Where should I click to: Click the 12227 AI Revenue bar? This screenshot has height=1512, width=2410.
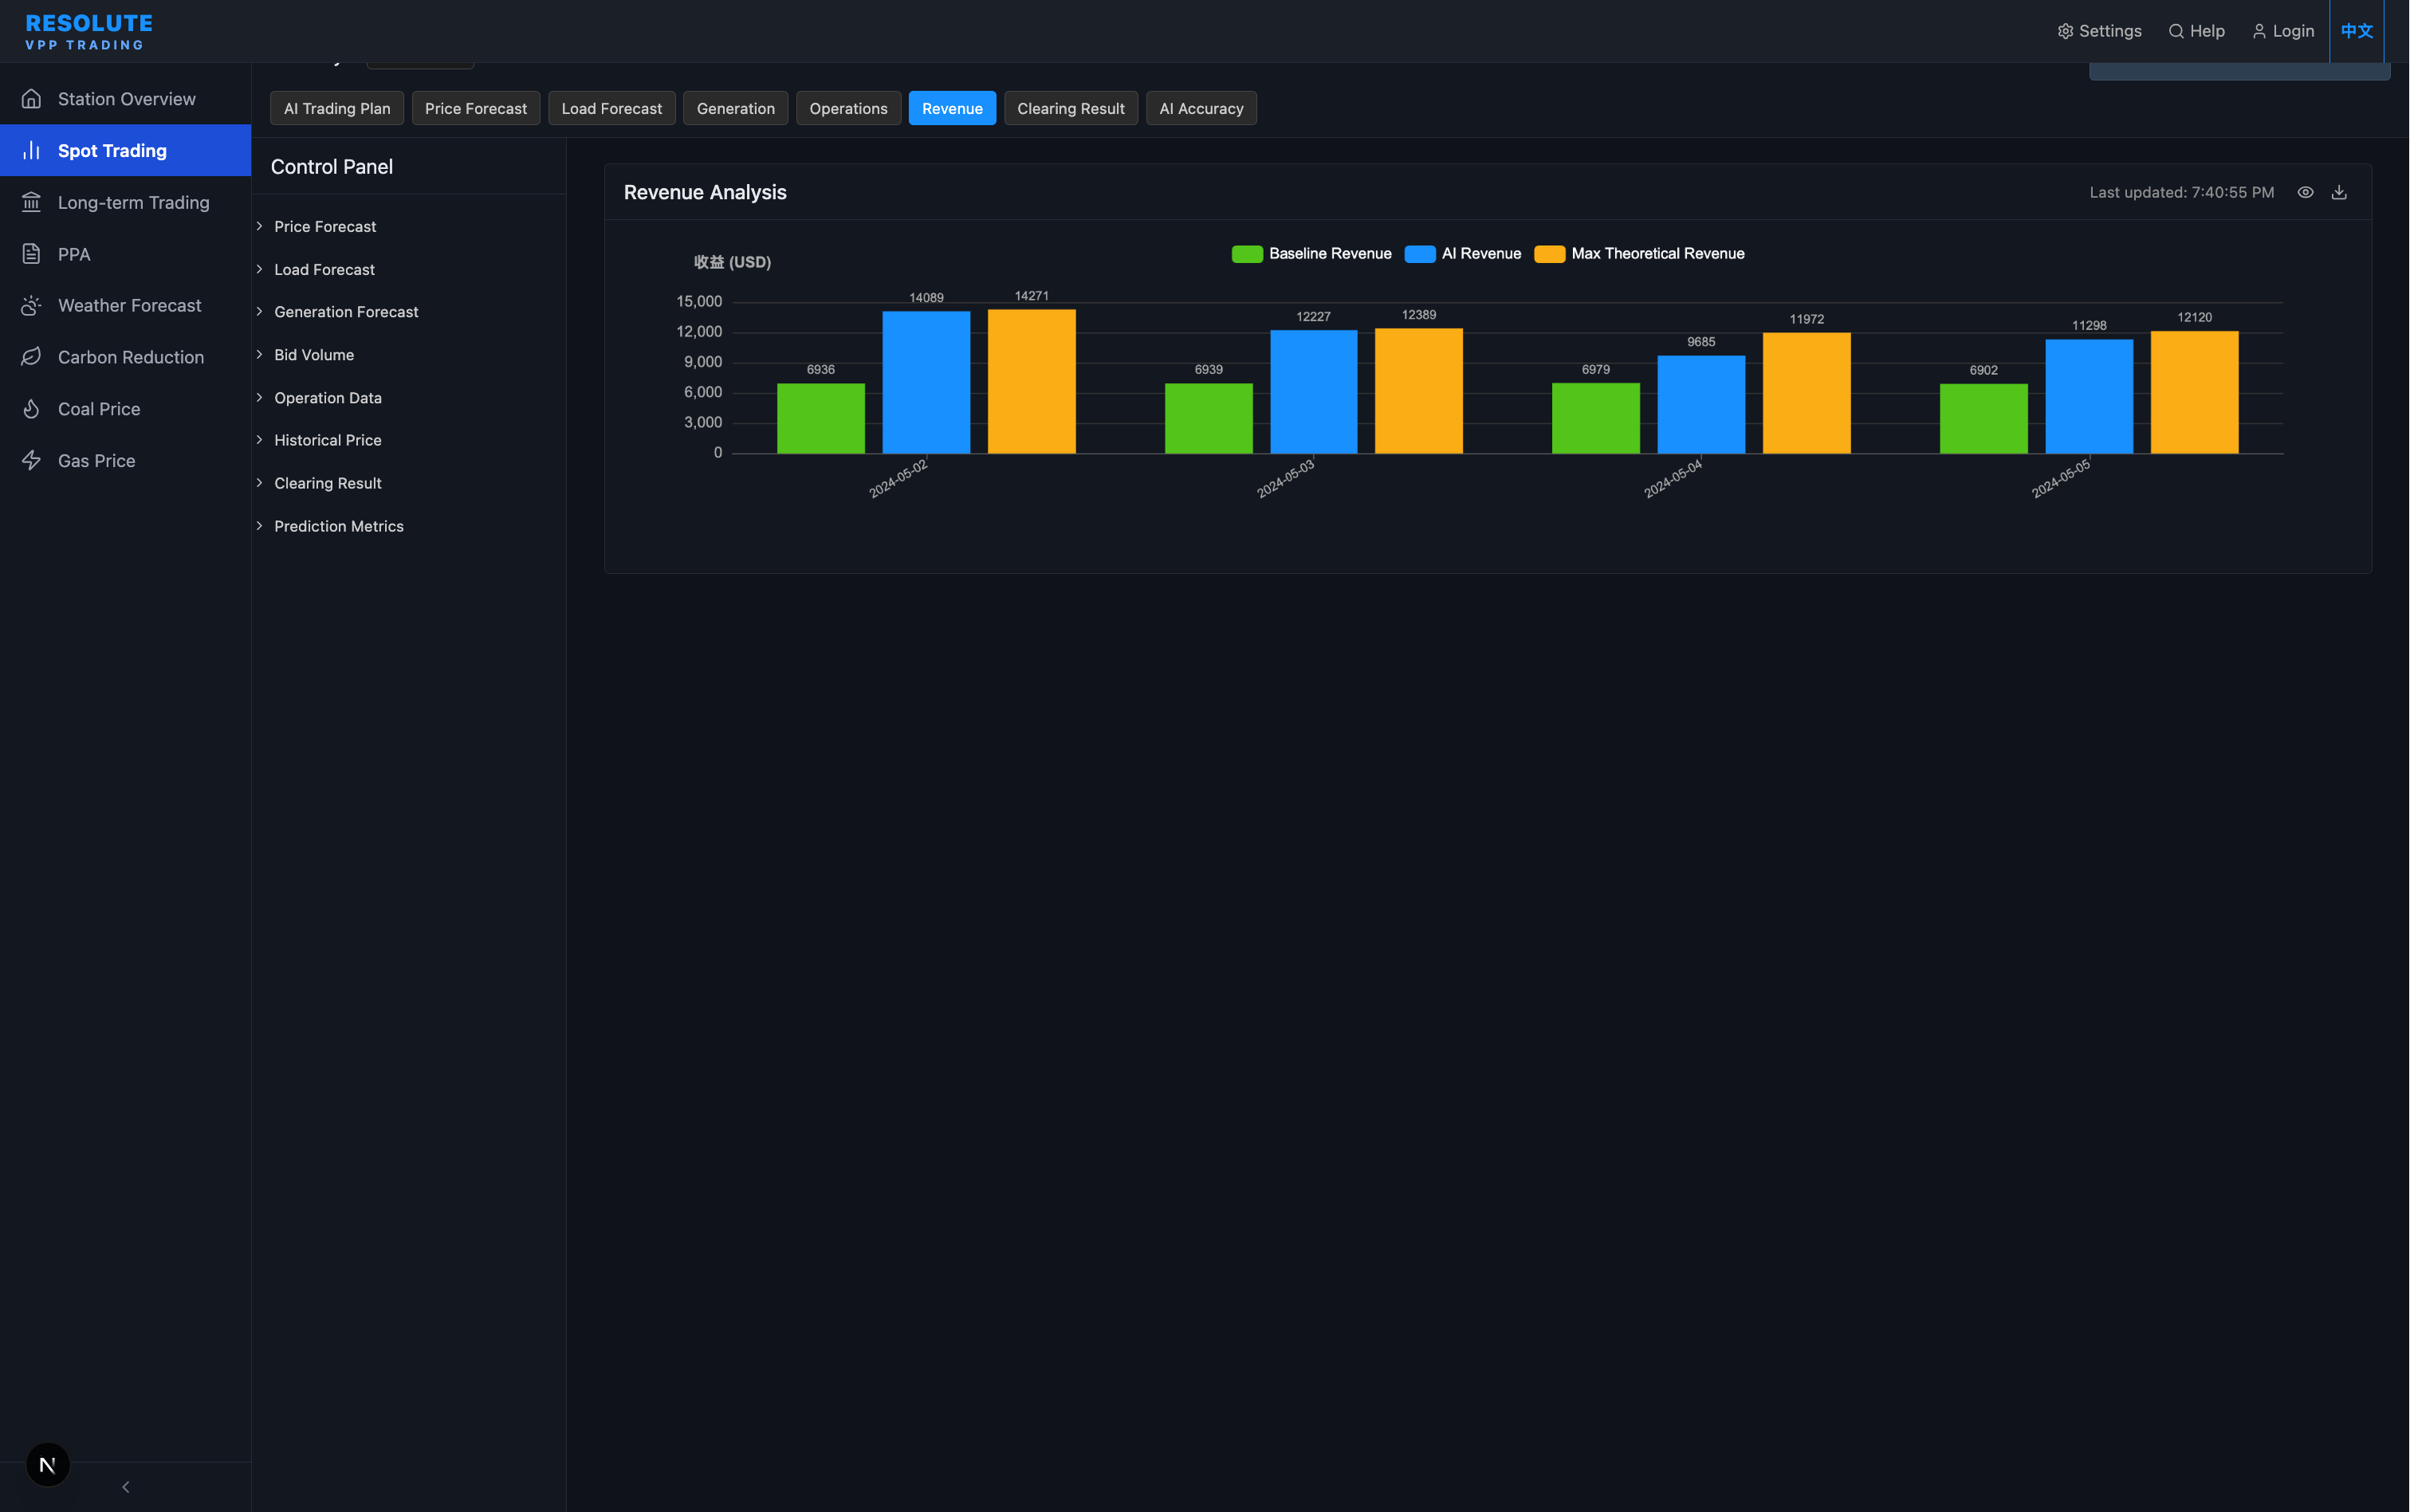(1313, 391)
